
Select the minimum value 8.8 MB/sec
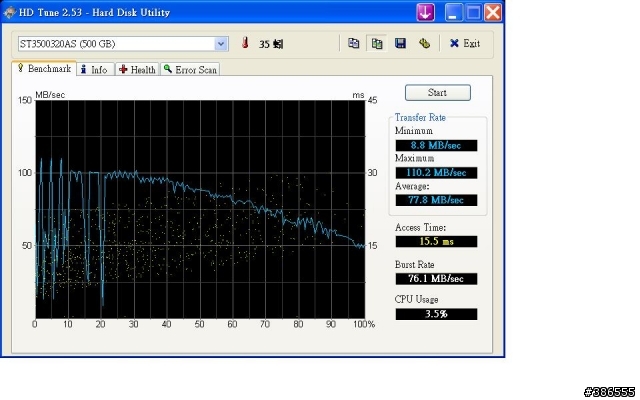[x=436, y=145]
